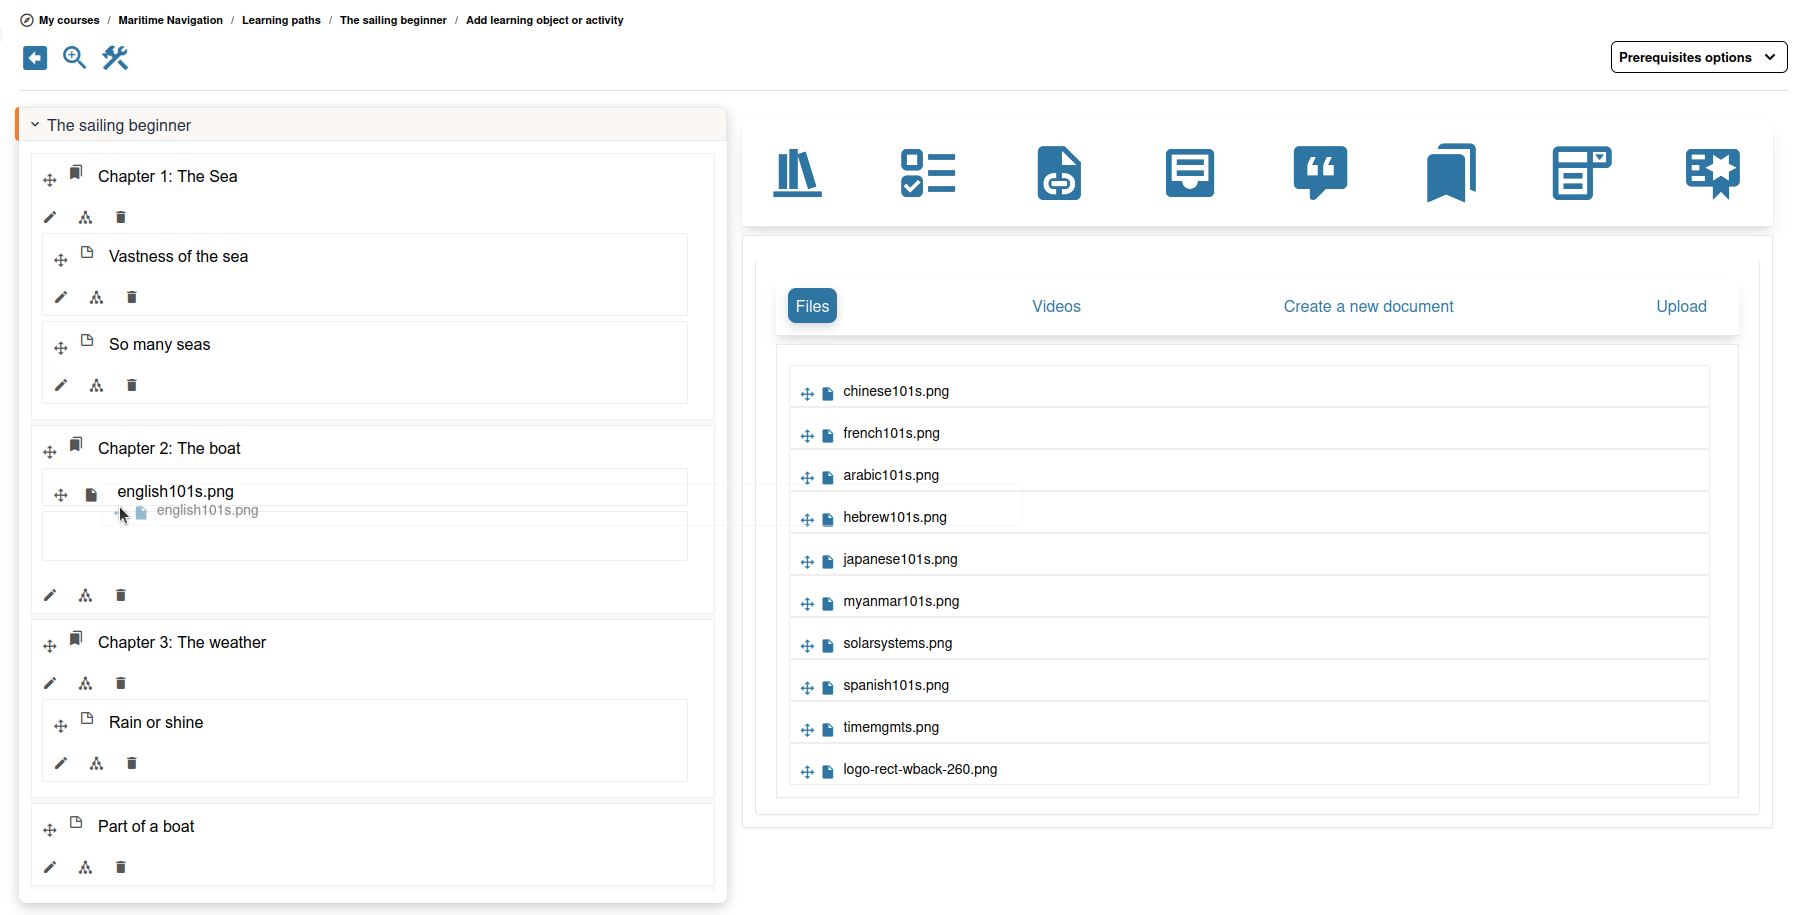Select the add section bookmark icon

[1451, 173]
